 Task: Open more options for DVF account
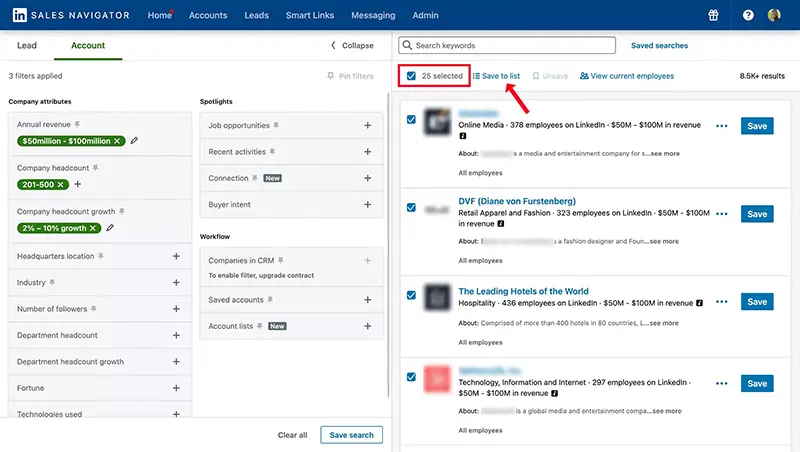point(721,214)
